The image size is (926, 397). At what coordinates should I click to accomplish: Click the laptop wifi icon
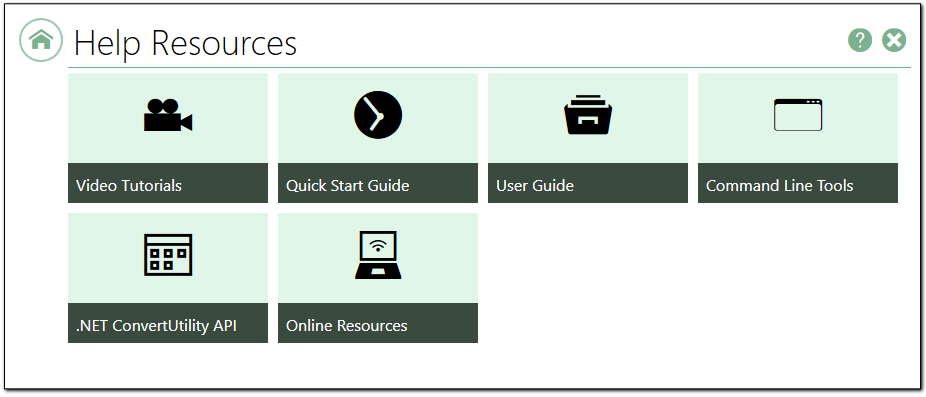(x=378, y=255)
